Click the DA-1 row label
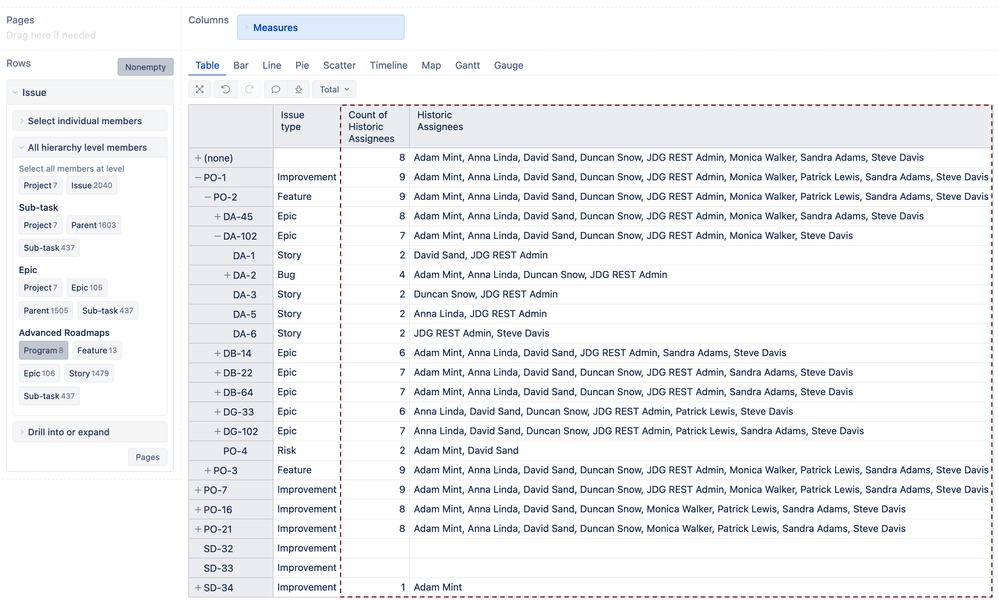Image resolution: width=999 pixels, height=609 pixels. tap(244, 255)
